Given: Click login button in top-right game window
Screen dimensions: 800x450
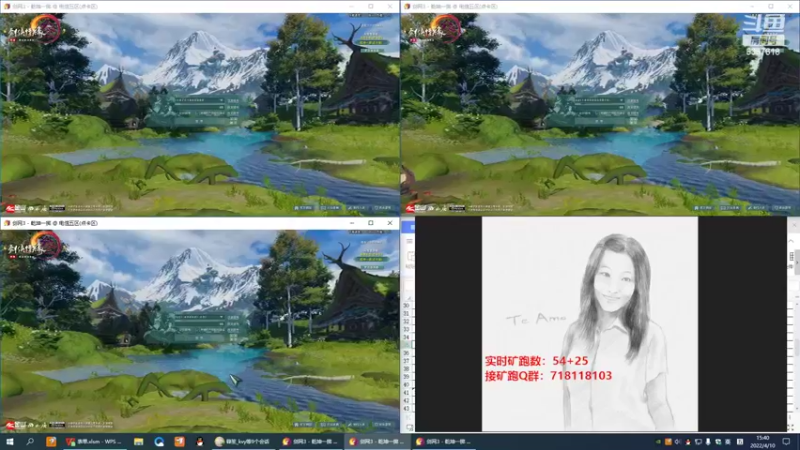Looking at the screenshot, I should pos(599,121).
